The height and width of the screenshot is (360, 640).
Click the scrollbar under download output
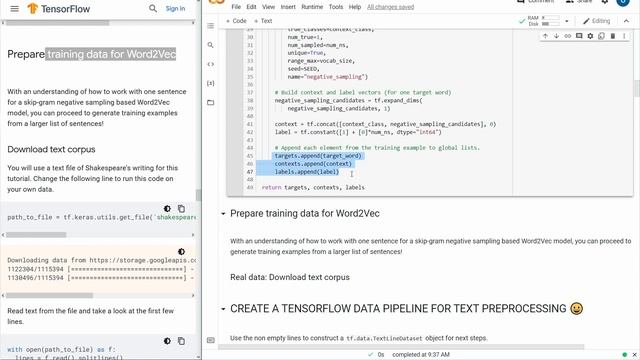49,295
